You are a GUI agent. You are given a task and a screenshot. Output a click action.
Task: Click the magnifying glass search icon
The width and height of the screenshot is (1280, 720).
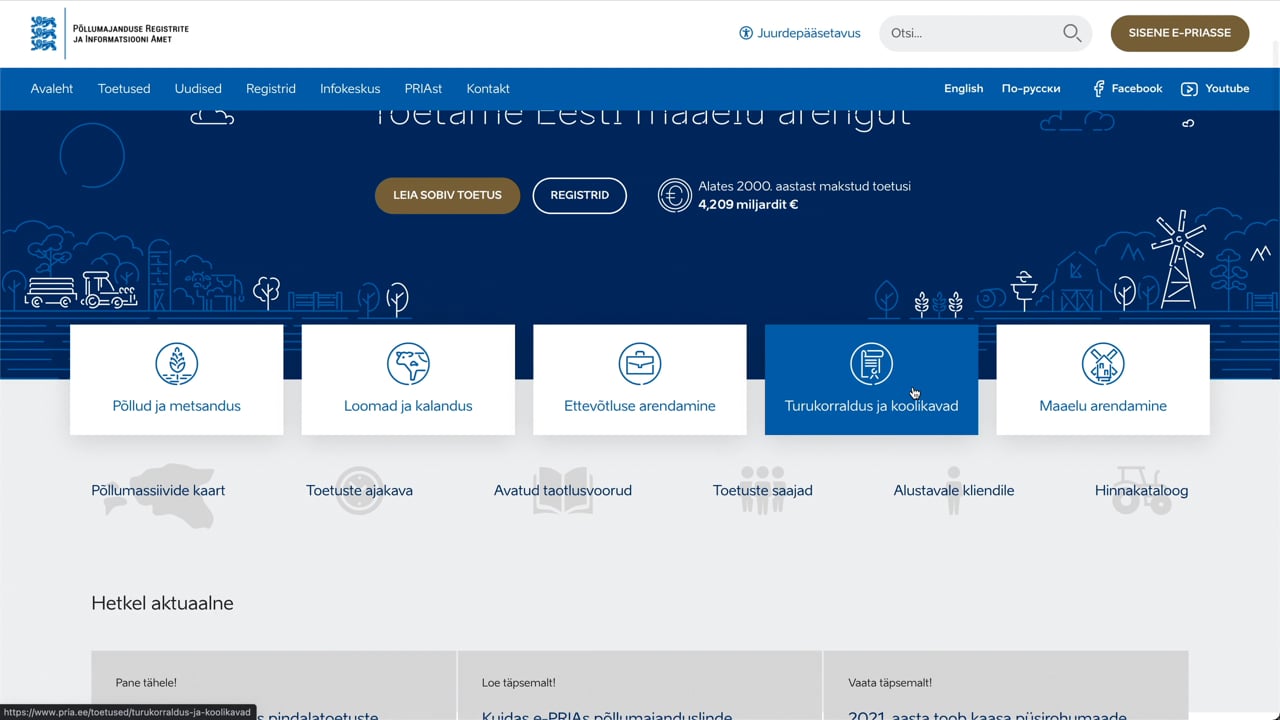[1072, 33]
